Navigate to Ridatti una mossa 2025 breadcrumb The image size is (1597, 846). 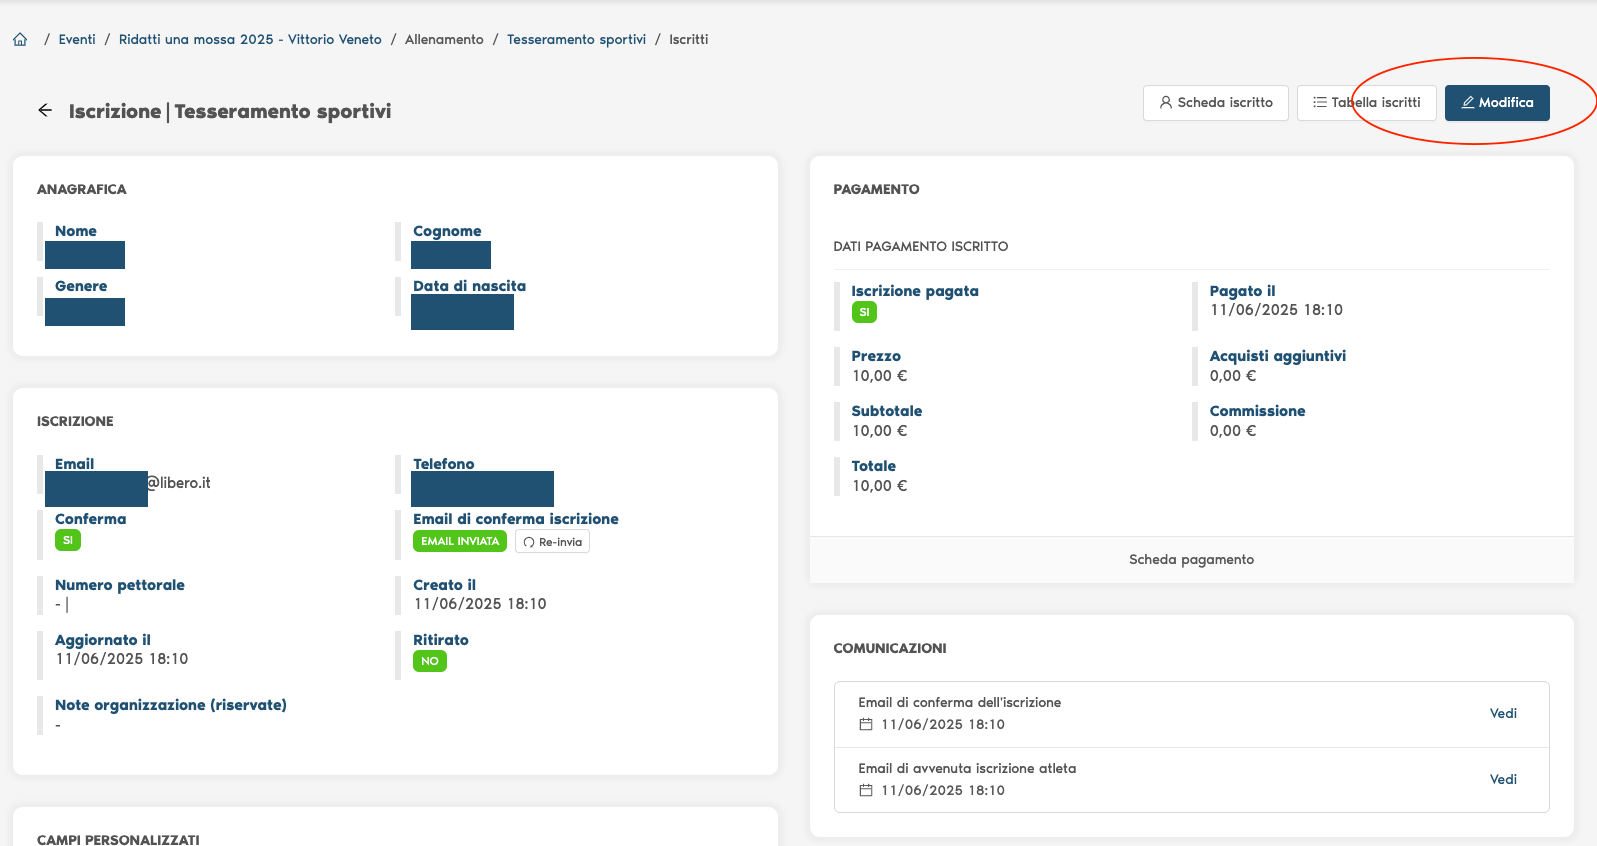click(x=250, y=40)
